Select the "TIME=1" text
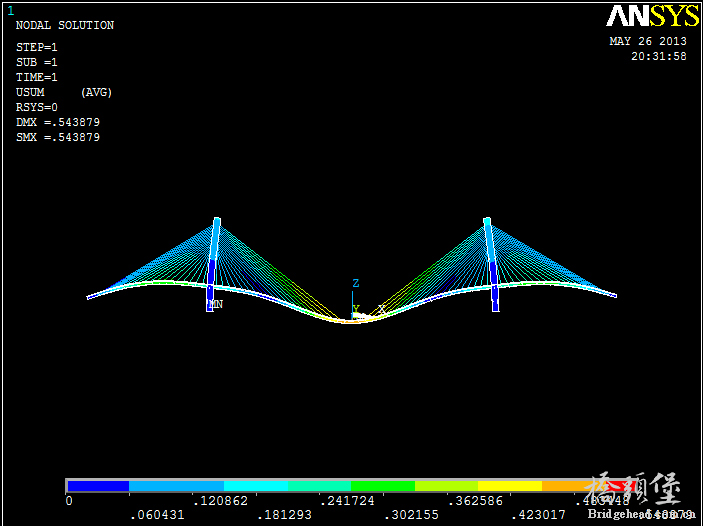Image resolution: width=703 pixels, height=526 pixels. (37, 77)
